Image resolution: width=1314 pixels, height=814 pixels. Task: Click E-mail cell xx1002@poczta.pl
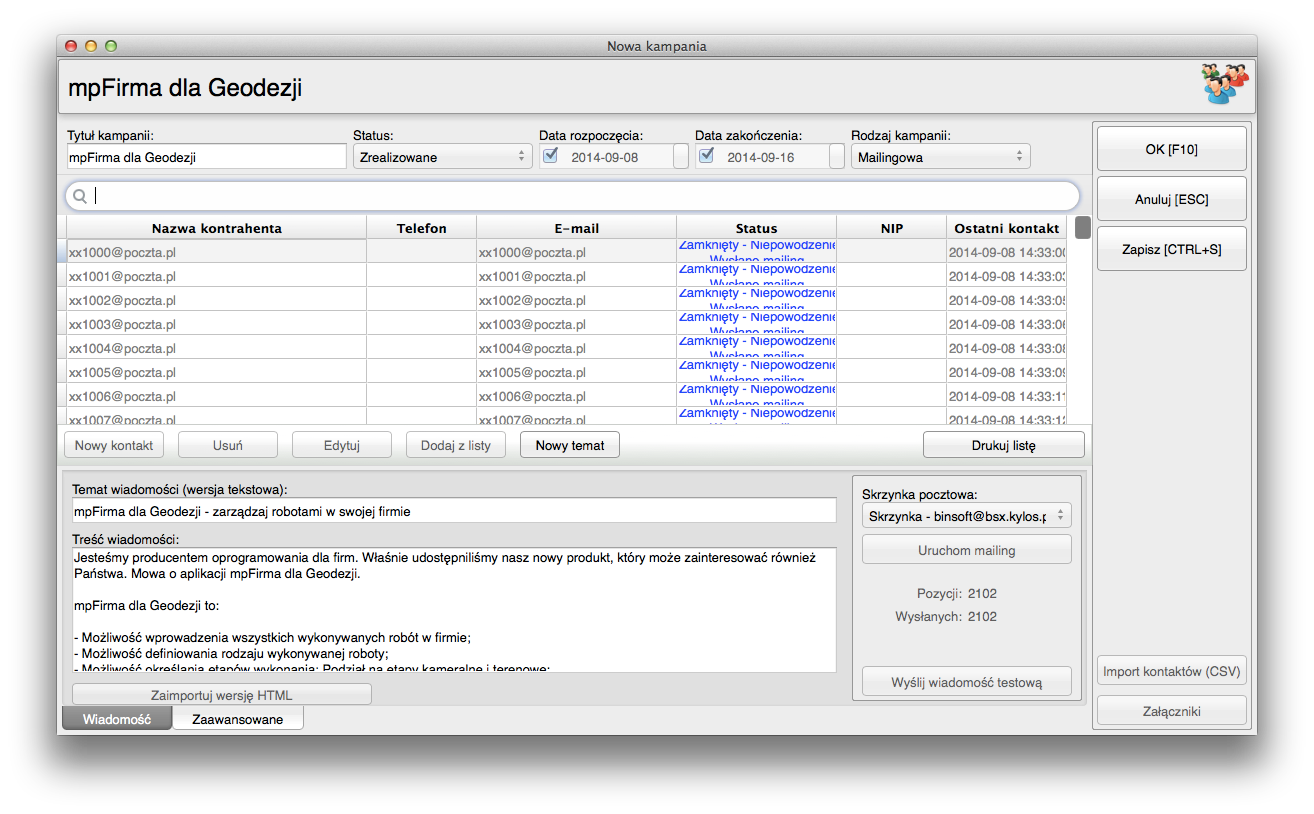point(577,300)
